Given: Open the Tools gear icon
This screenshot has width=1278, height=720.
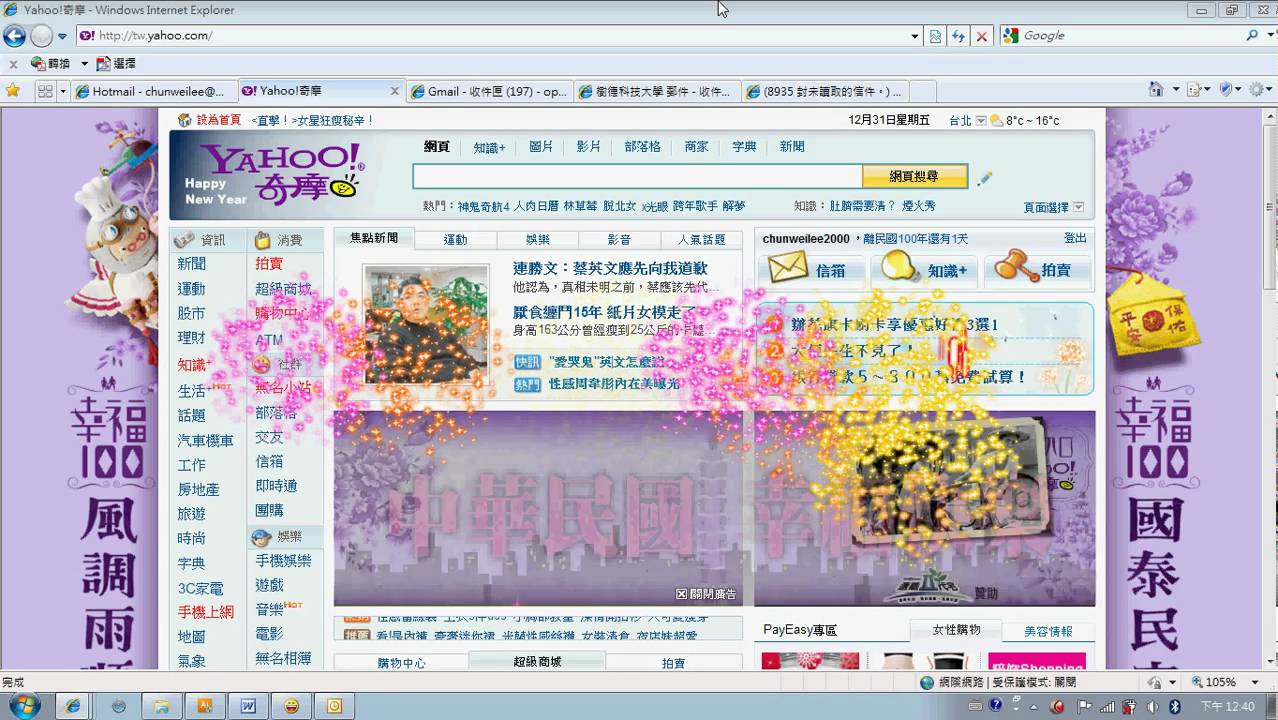Looking at the screenshot, I should (1257, 91).
